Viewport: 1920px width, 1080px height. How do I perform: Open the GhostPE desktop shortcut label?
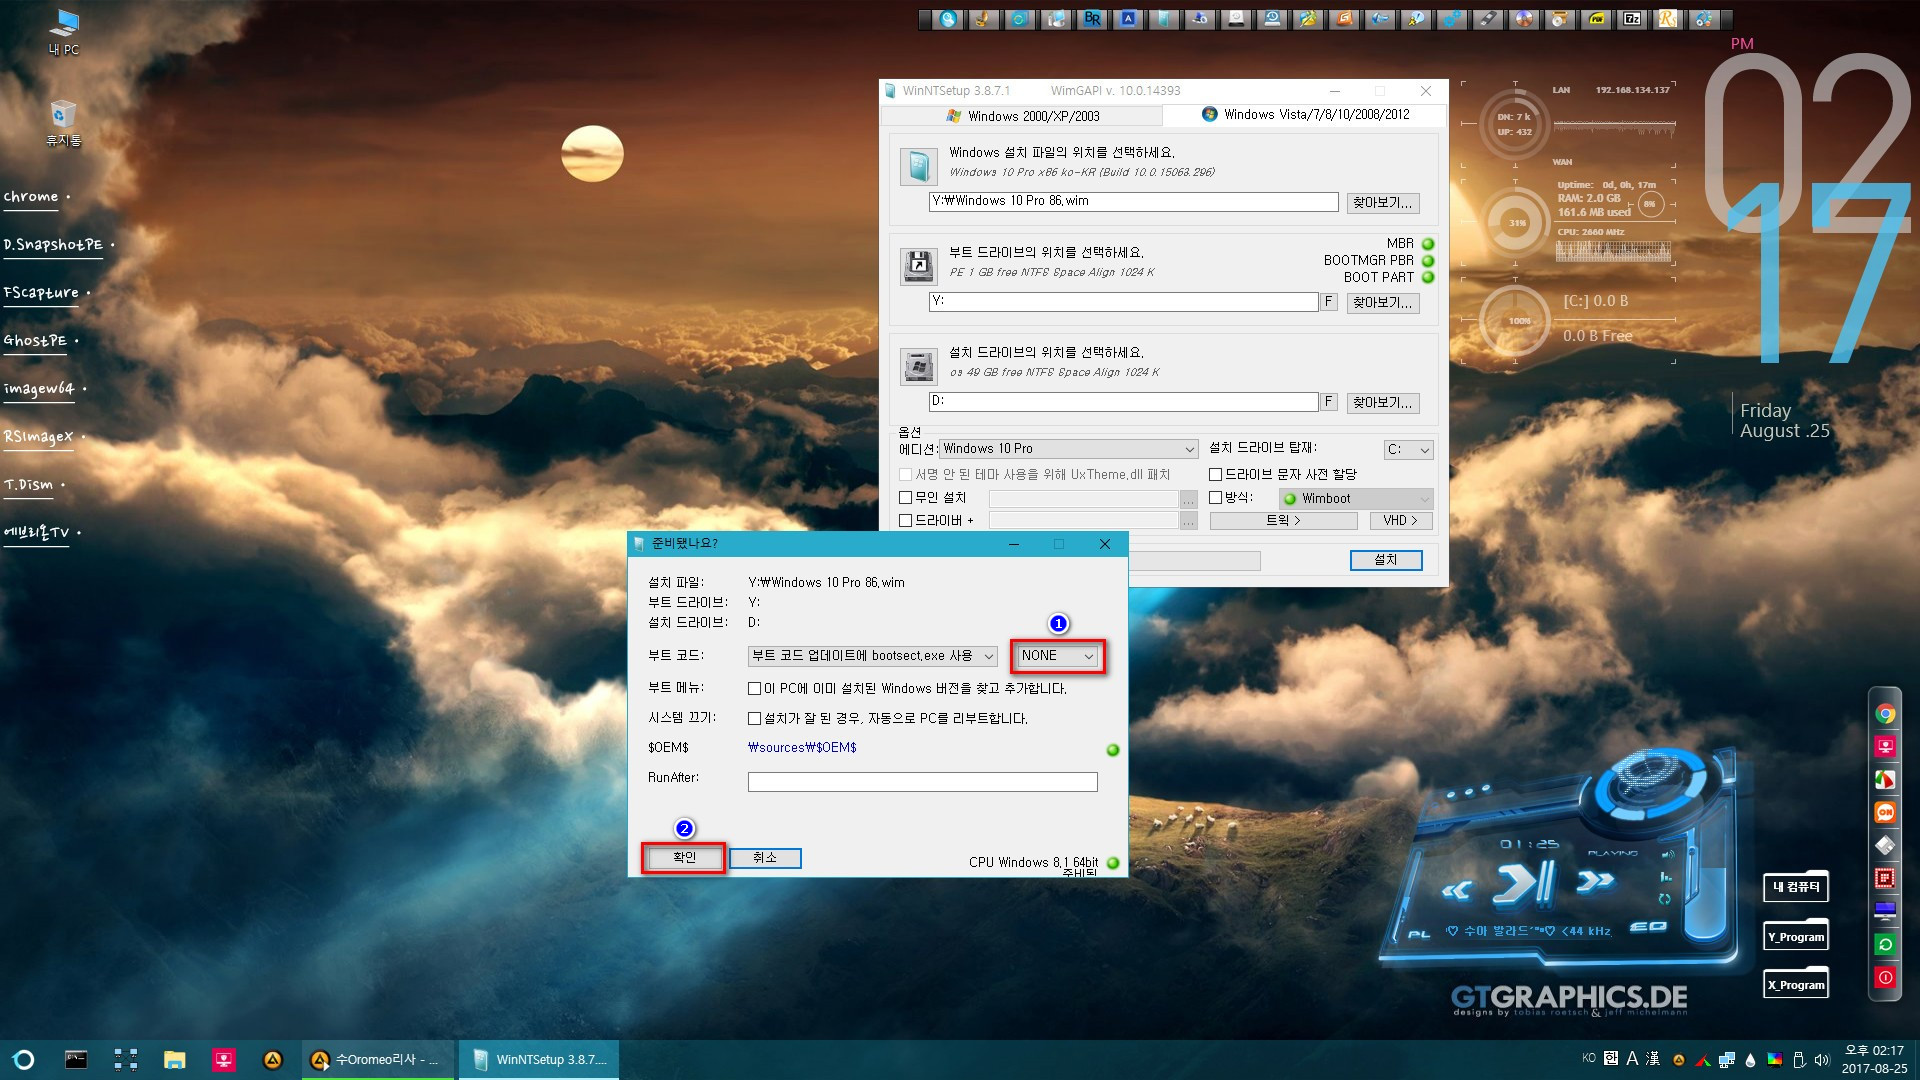pos(35,341)
